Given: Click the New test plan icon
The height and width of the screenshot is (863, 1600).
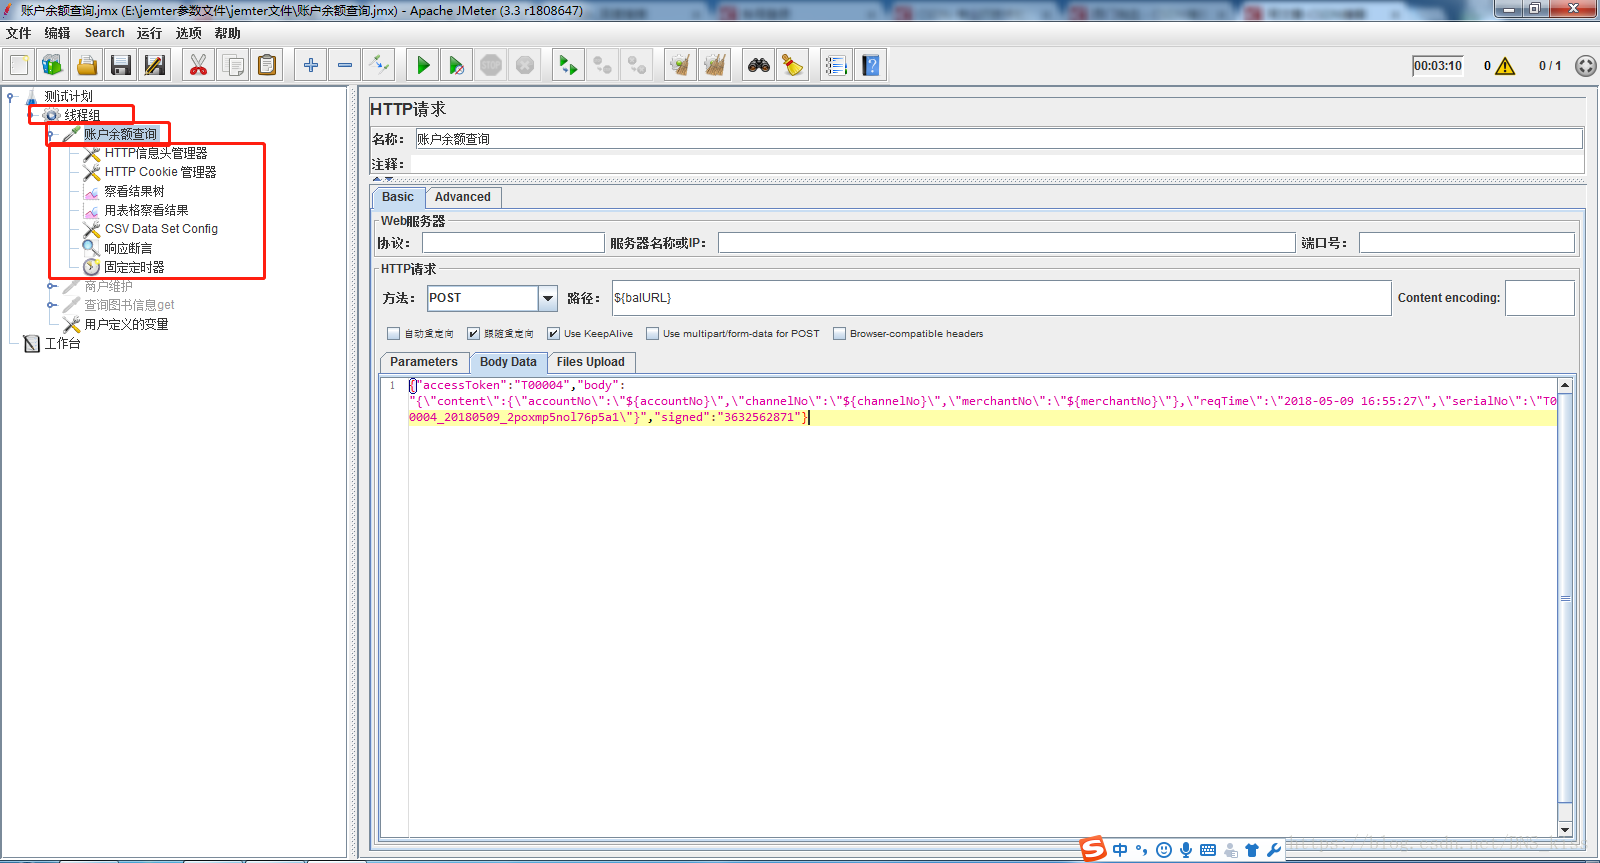Looking at the screenshot, I should point(19,65).
